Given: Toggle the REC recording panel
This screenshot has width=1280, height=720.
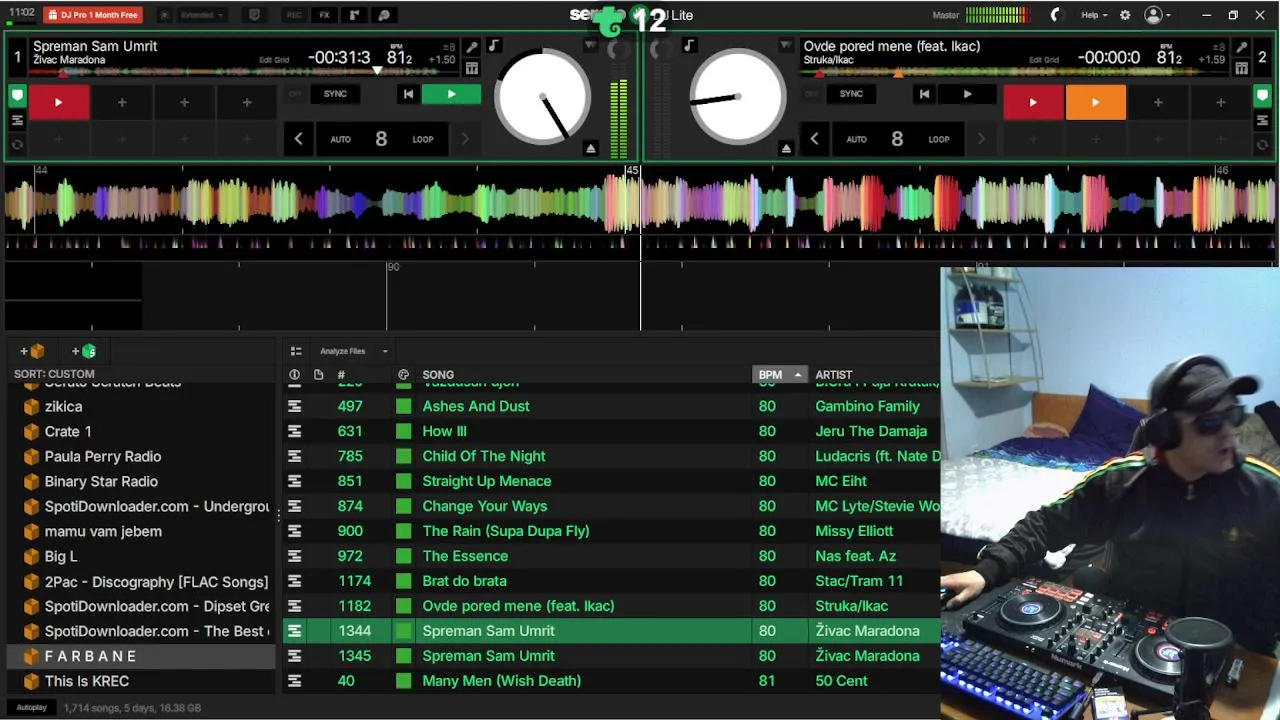Looking at the screenshot, I should click(294, 15).
